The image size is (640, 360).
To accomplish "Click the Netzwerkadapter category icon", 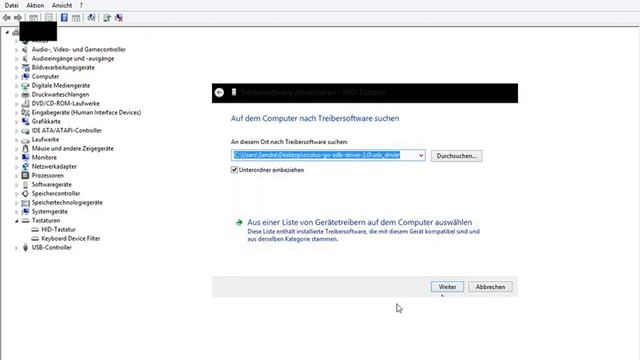I will click(25, 166).
